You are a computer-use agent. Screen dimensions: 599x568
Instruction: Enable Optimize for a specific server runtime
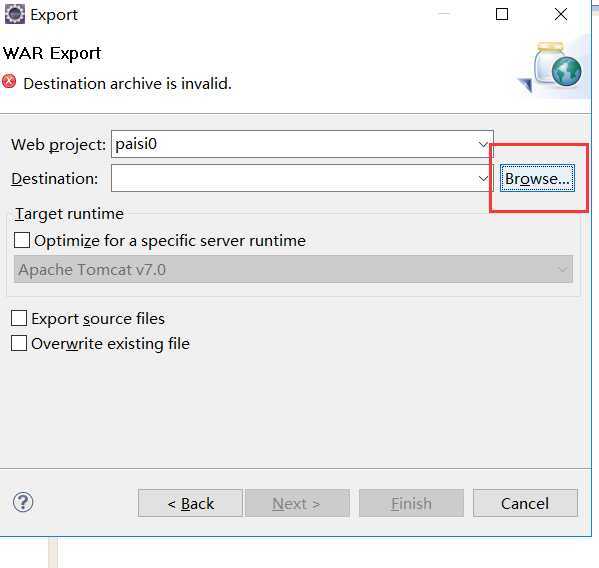pos(22,241)
